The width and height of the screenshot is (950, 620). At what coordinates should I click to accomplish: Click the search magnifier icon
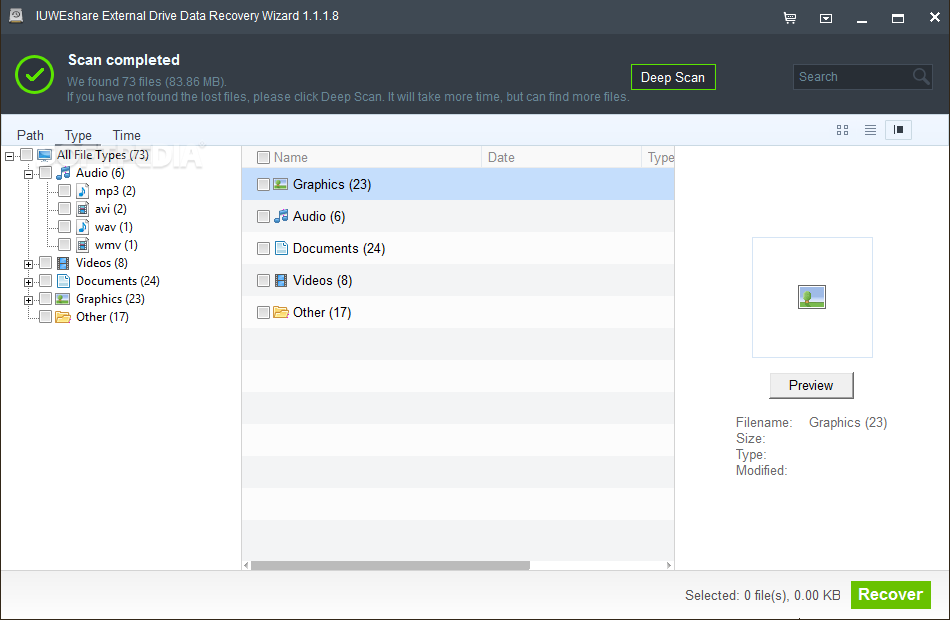point(921,77)
